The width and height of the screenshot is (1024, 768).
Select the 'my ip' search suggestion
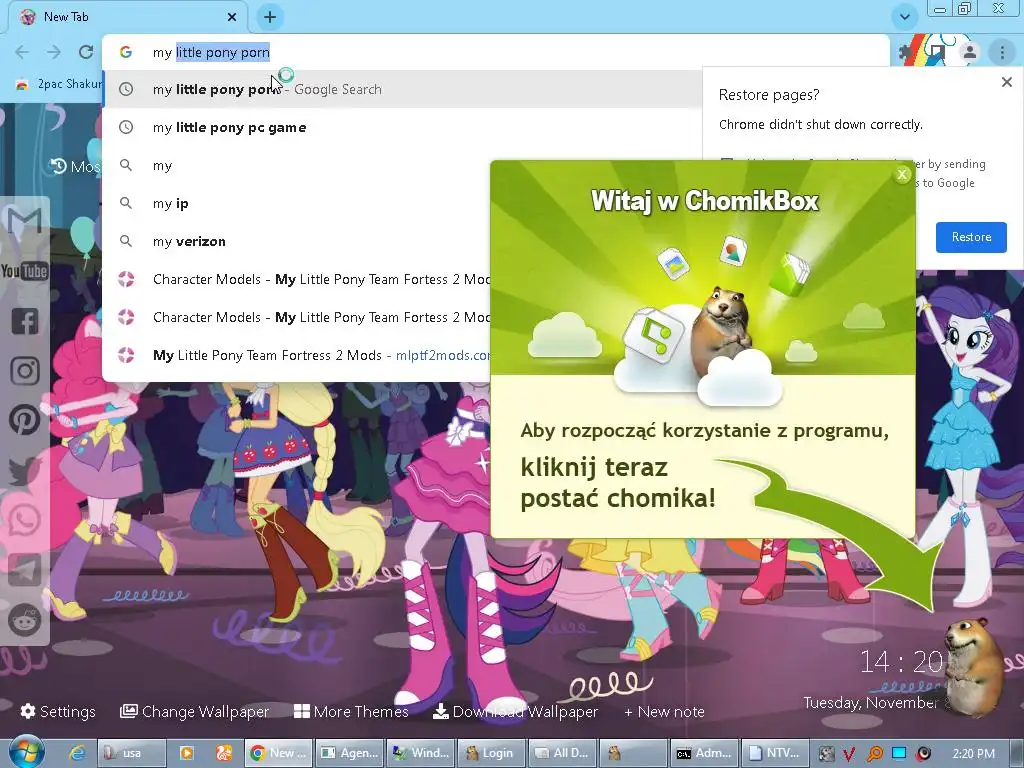pos(297,203)
